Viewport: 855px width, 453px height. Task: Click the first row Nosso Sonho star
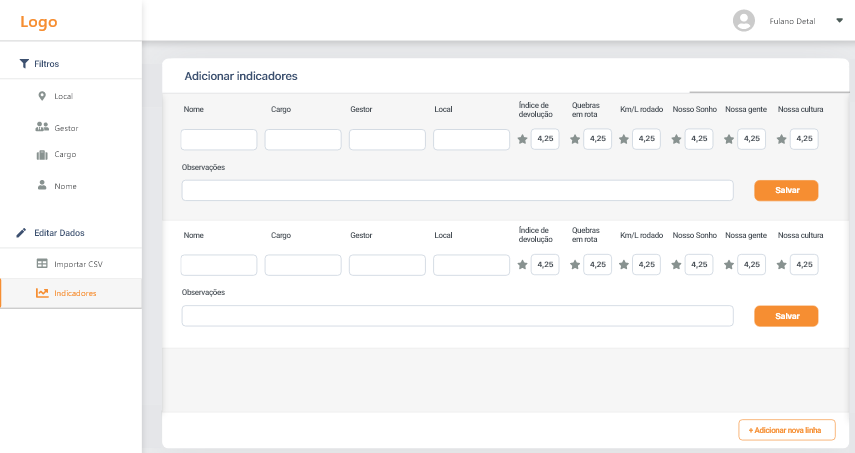676,139
